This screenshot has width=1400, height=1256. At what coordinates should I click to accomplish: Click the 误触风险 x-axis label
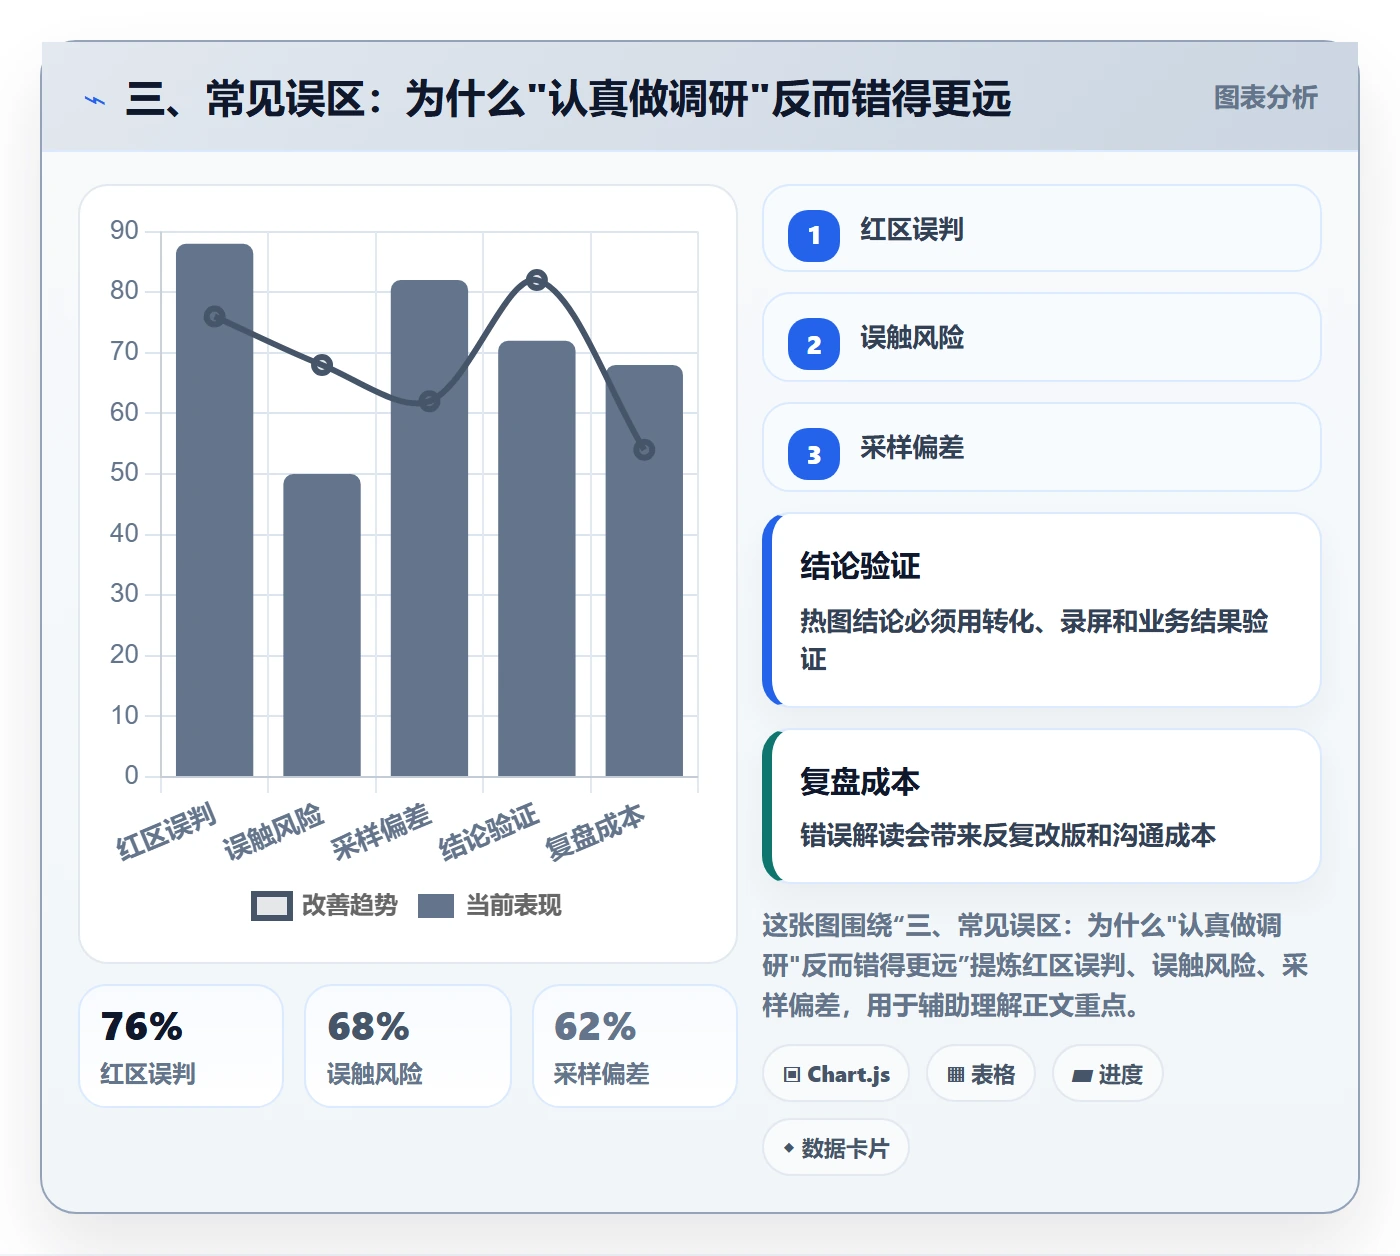[274, 831]
